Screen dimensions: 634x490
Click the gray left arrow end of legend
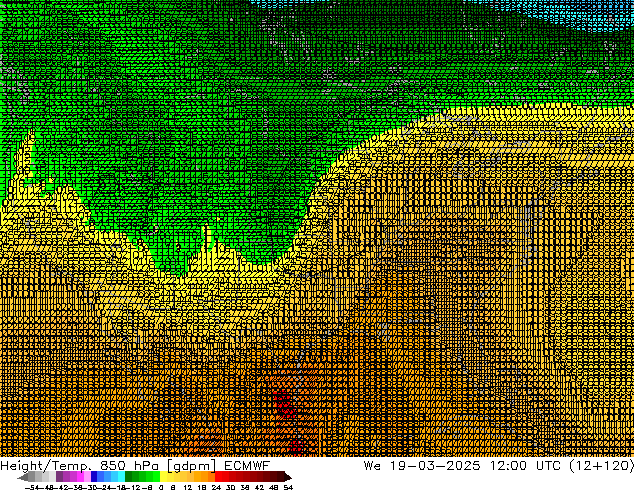(22, 477)
